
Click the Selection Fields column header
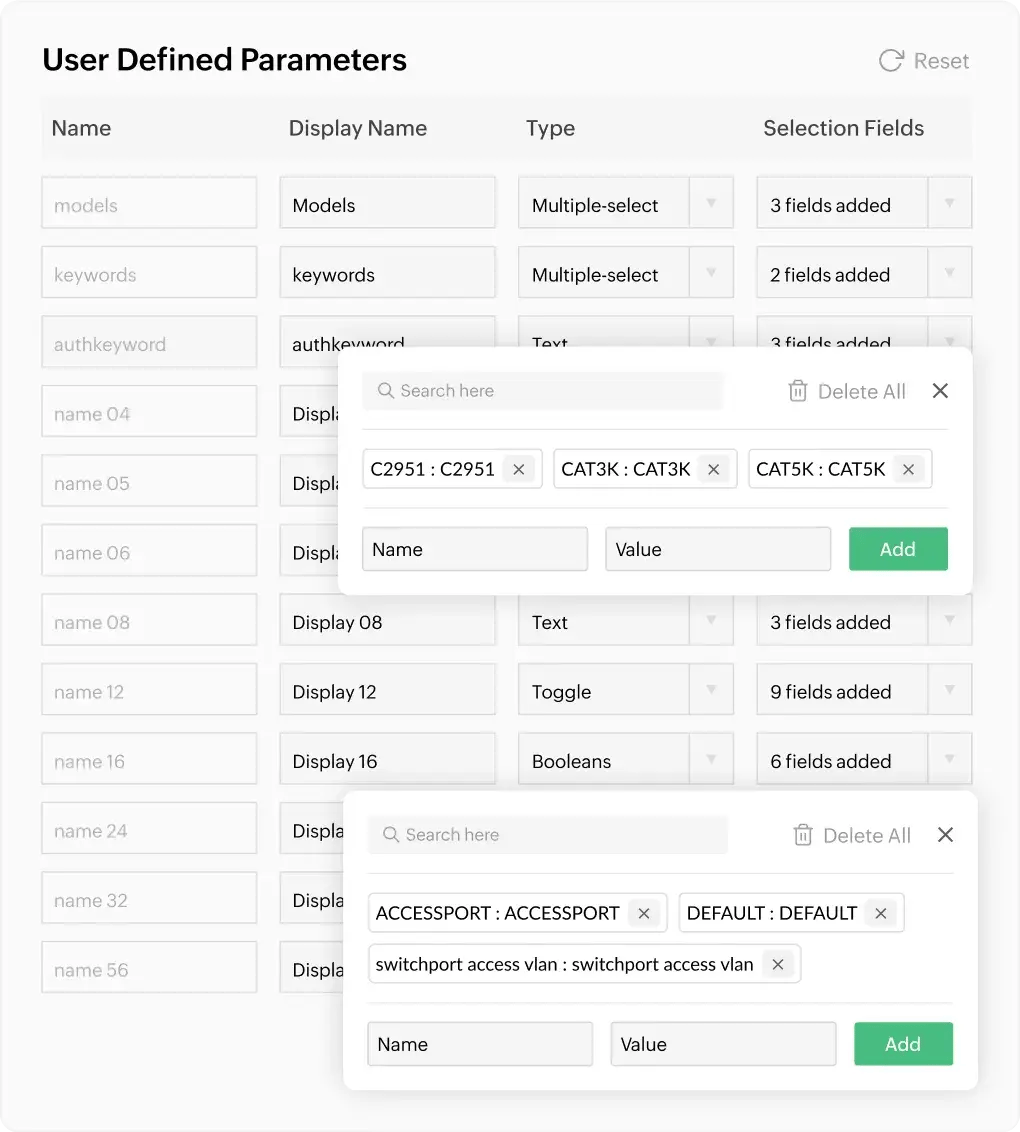(843, 128)
